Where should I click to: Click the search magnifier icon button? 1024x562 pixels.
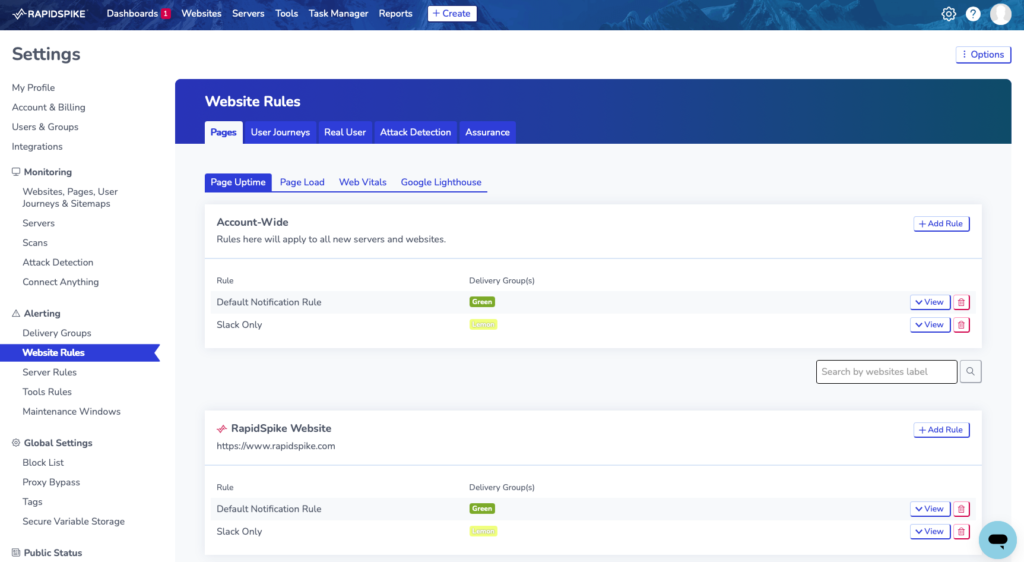click(970, 371)
